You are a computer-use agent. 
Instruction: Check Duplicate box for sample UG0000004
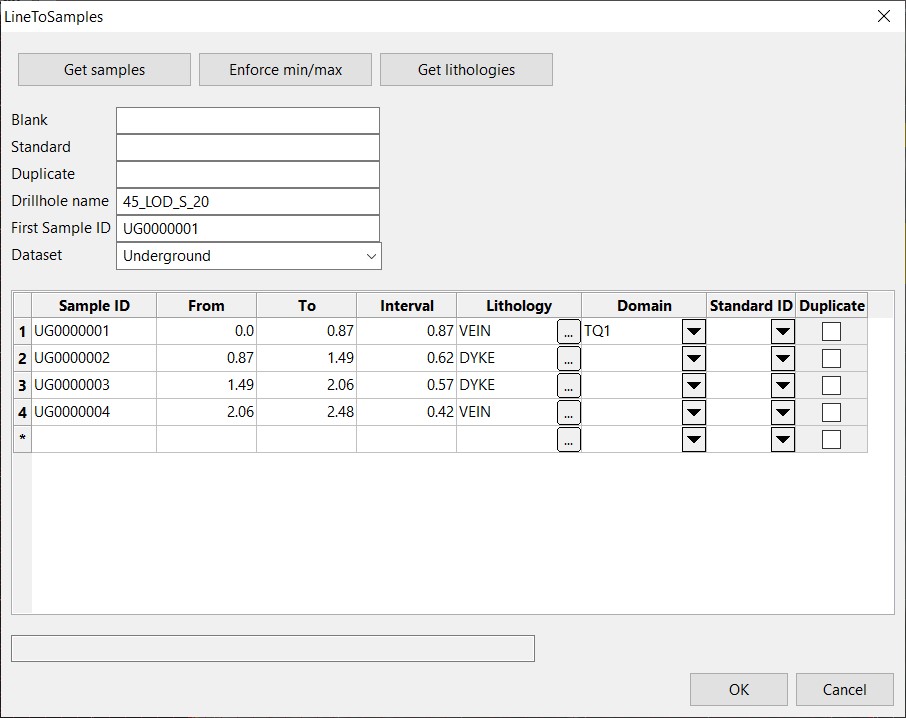tap(831, 413)
